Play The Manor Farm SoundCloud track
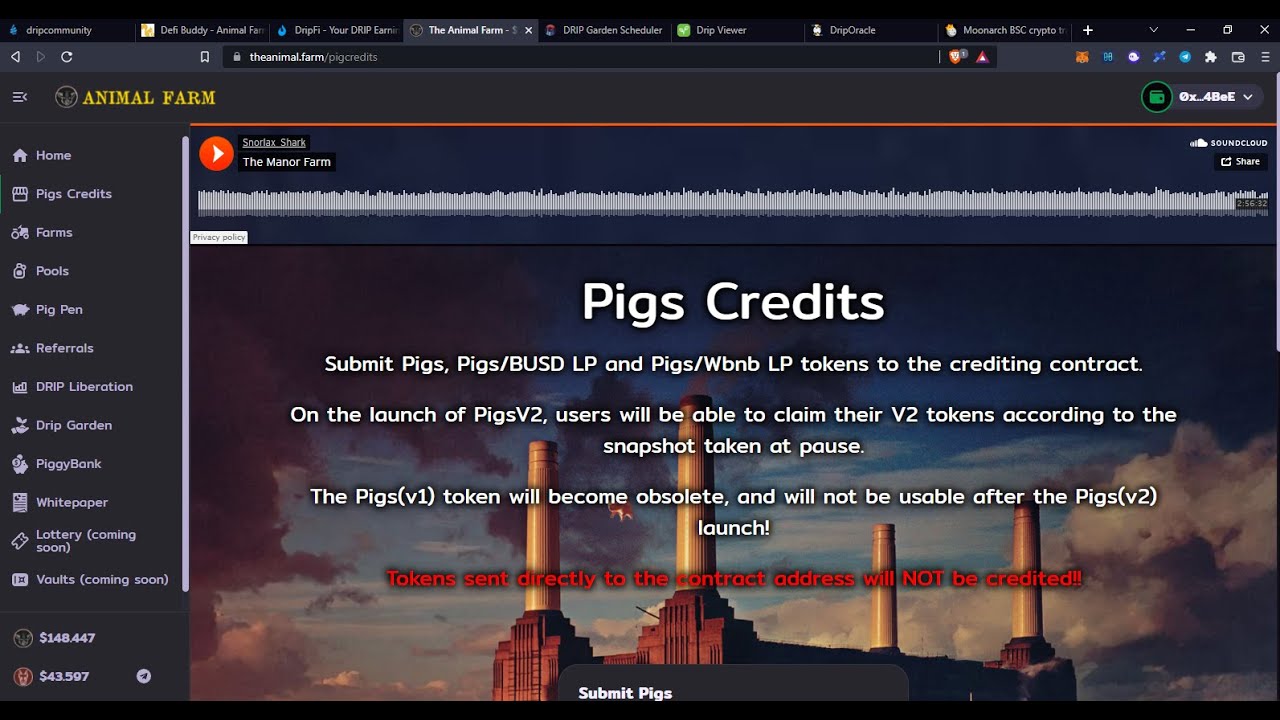The height and width of the screenshot is (720, 1280). click(216, 153)
